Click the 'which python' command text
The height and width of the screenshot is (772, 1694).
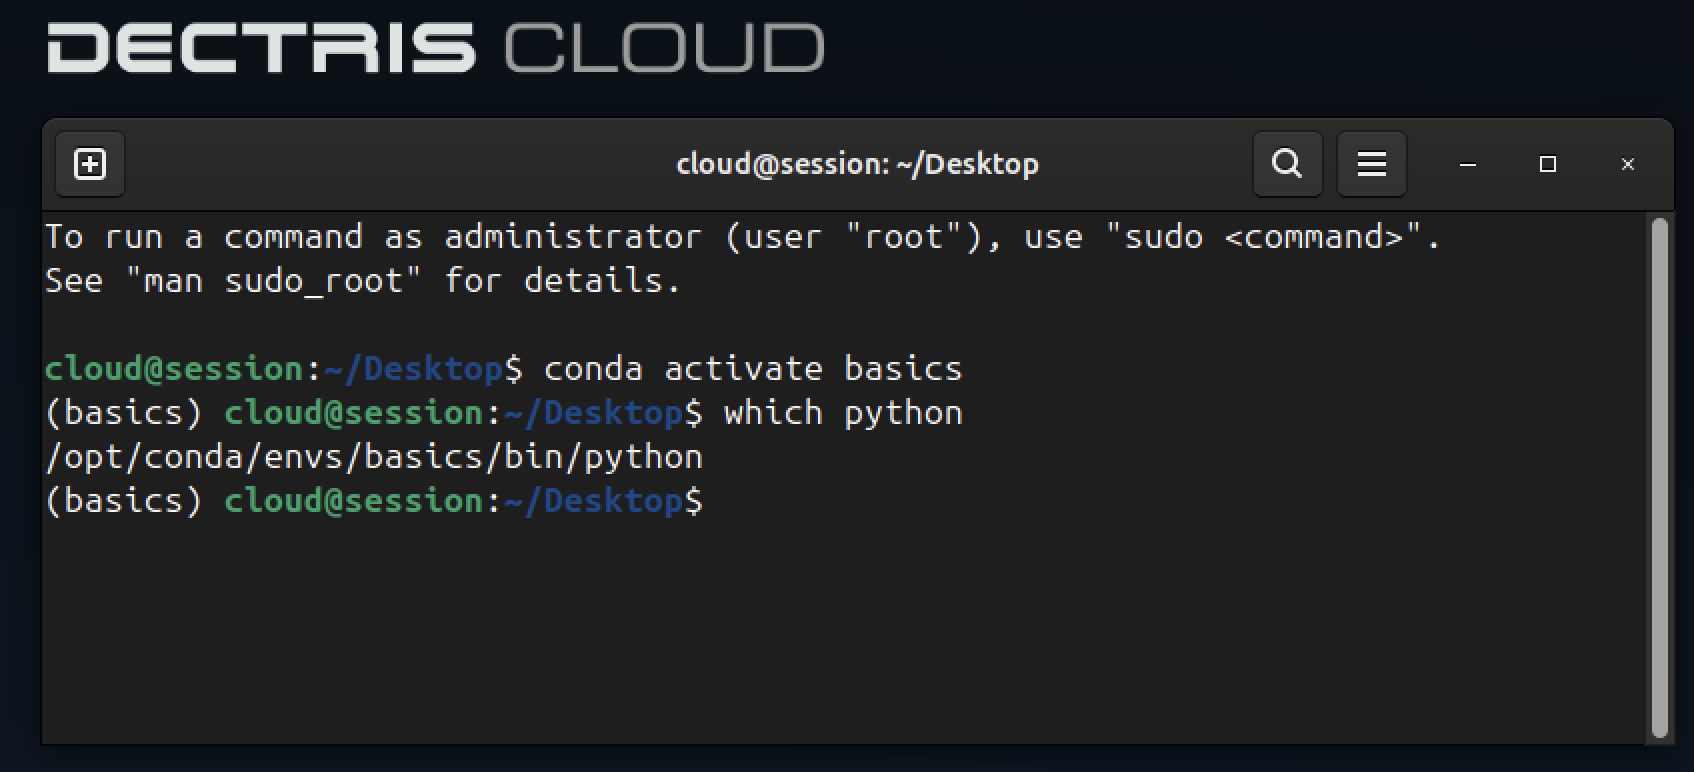click(842, 413)
